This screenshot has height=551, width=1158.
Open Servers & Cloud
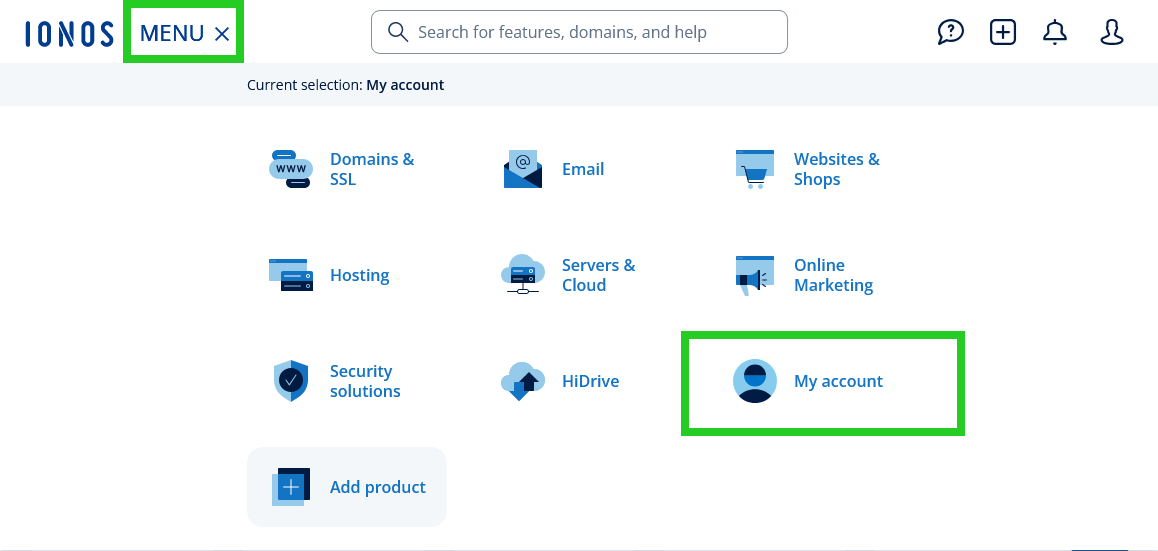(598, 275)
